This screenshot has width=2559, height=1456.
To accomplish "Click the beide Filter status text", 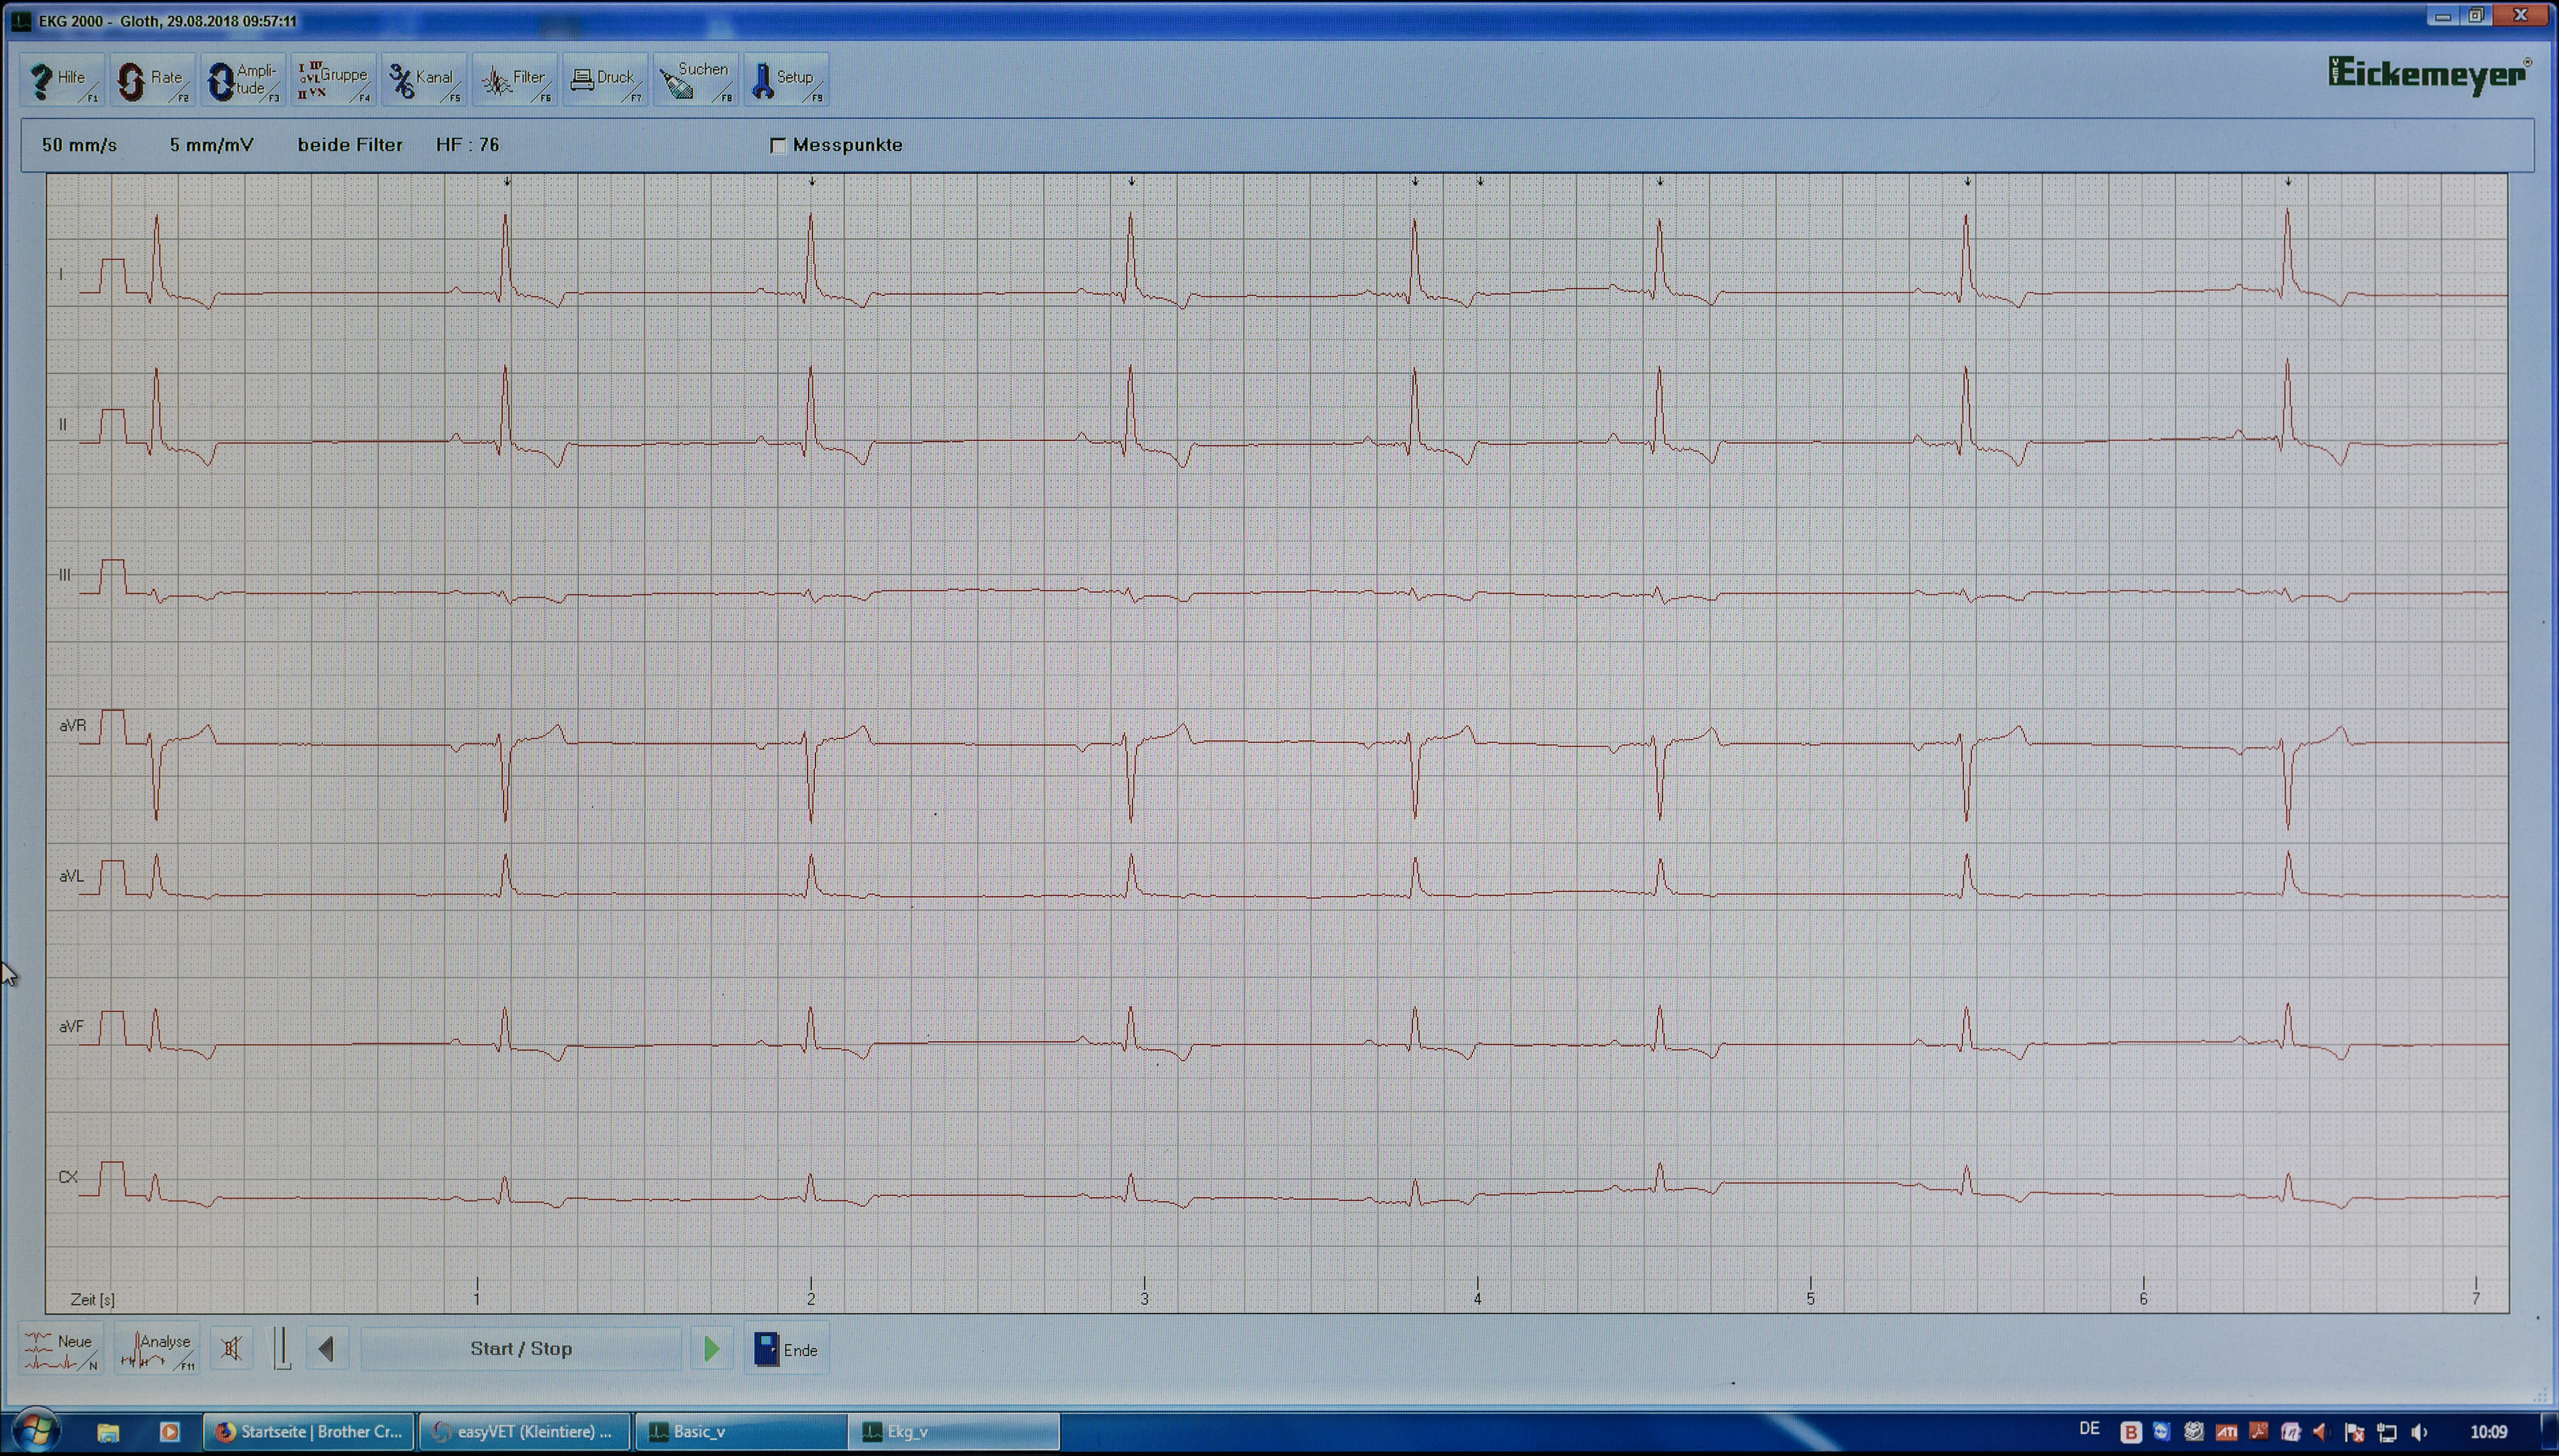I will tap(350, 145).
